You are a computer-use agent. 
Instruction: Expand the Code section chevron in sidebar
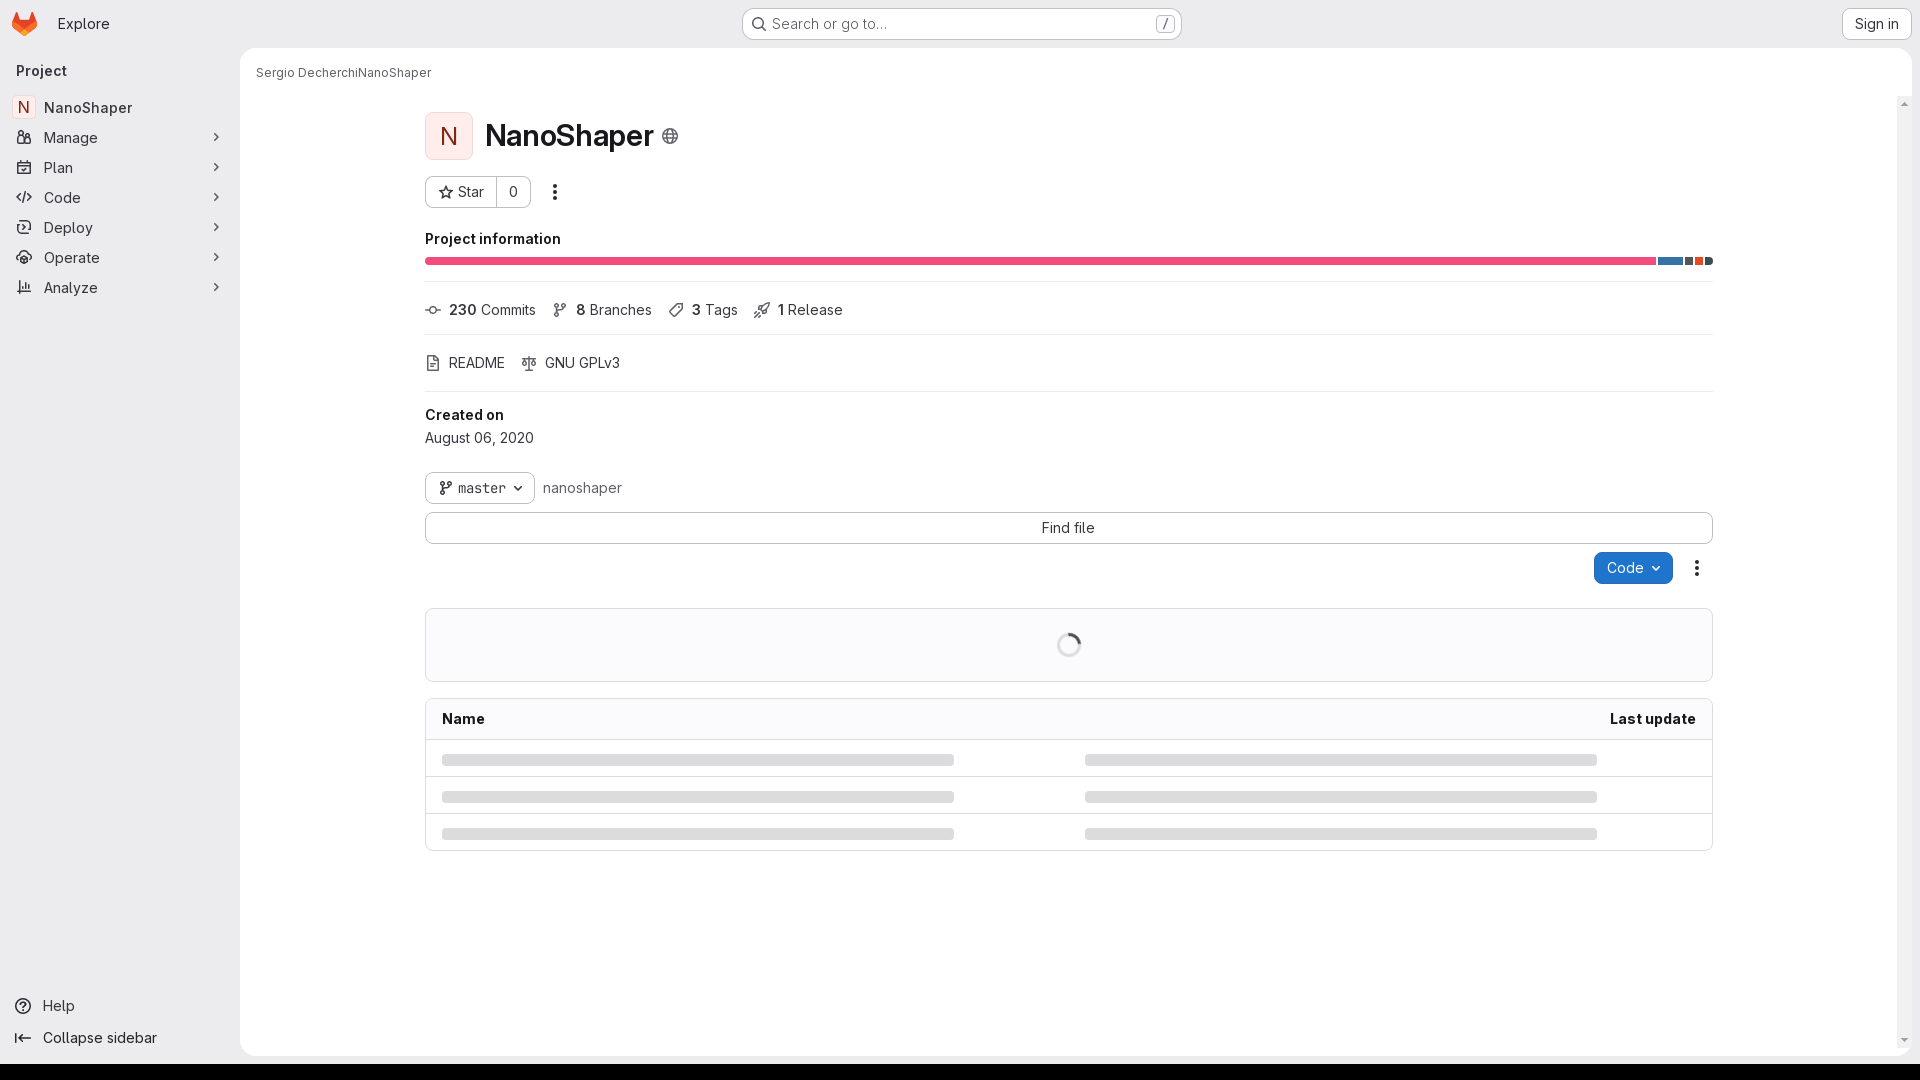pyautogui.click(x=216, y=197)
